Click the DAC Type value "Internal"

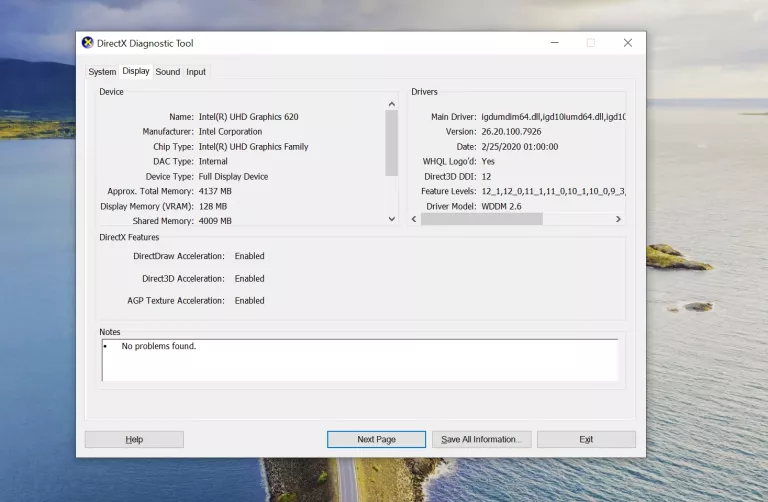tap(213, 161)
